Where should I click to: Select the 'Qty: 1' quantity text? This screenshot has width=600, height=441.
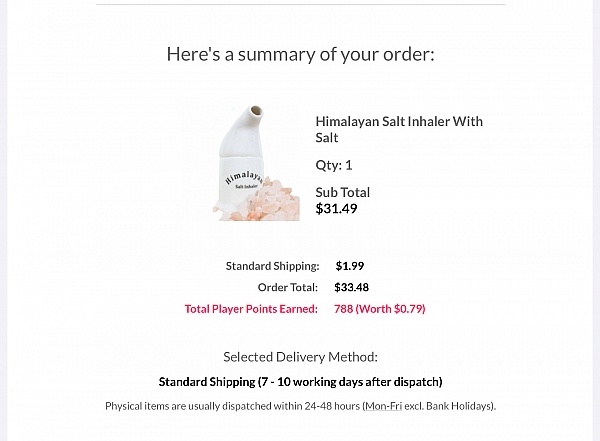334,165
